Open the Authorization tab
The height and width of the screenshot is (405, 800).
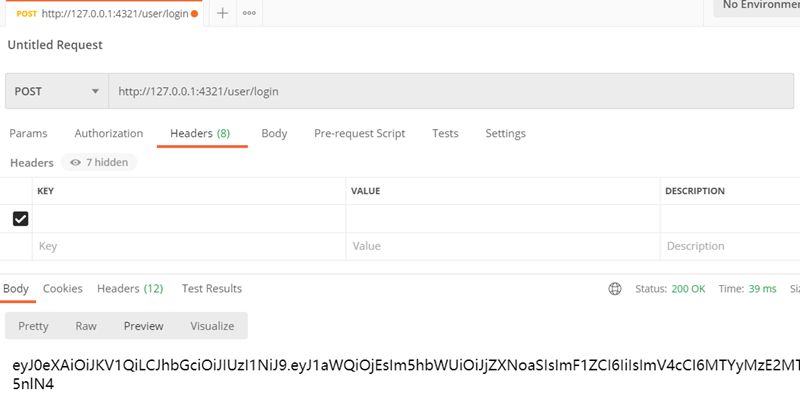pos(108,134)
